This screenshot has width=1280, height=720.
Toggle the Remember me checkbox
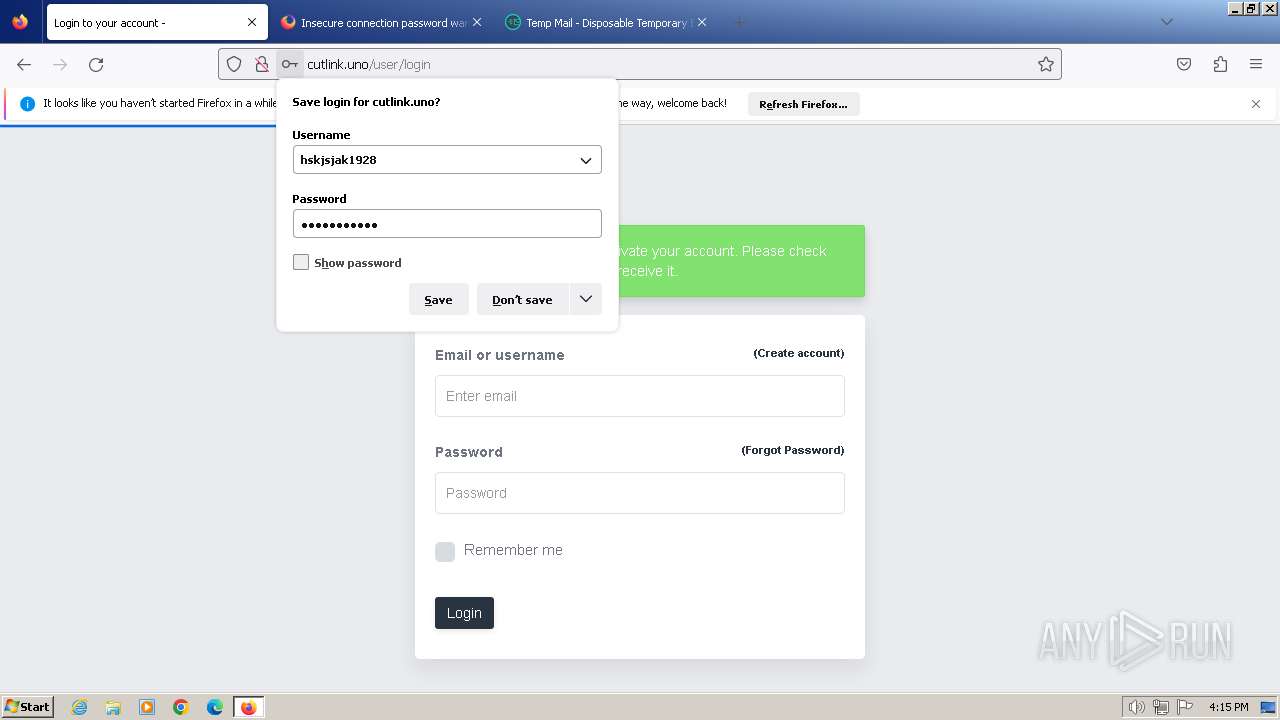point(445,551)
